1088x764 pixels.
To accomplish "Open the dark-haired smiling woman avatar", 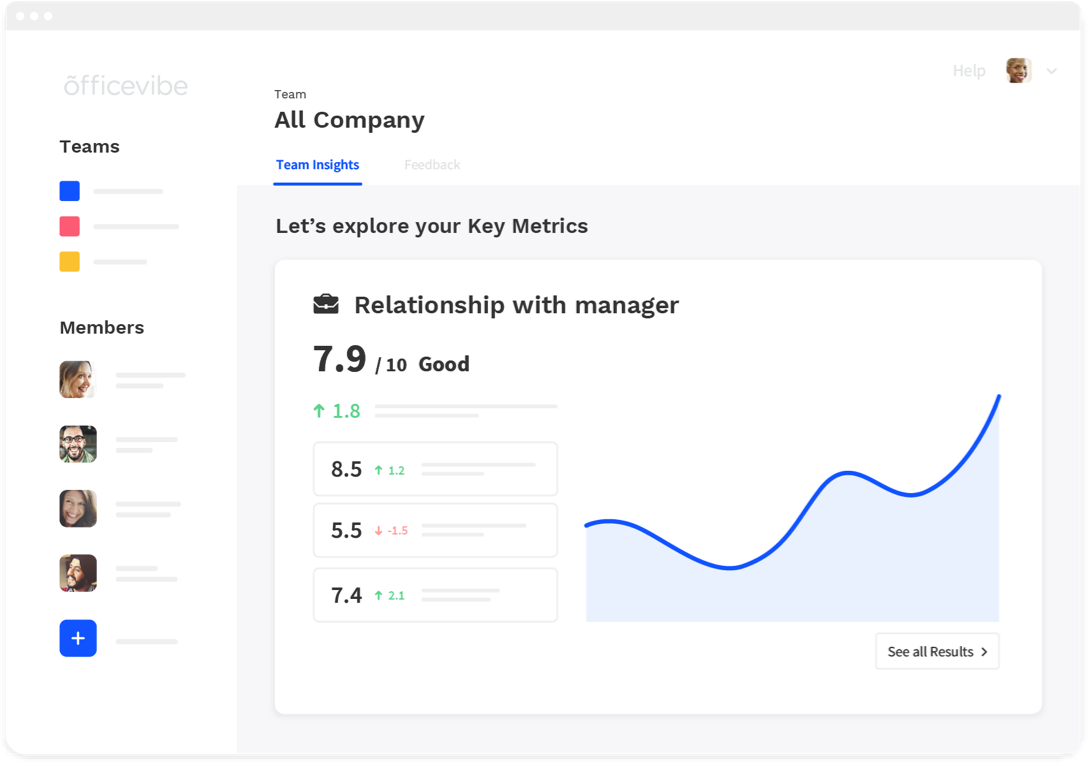I will click(x=78, y=509).
